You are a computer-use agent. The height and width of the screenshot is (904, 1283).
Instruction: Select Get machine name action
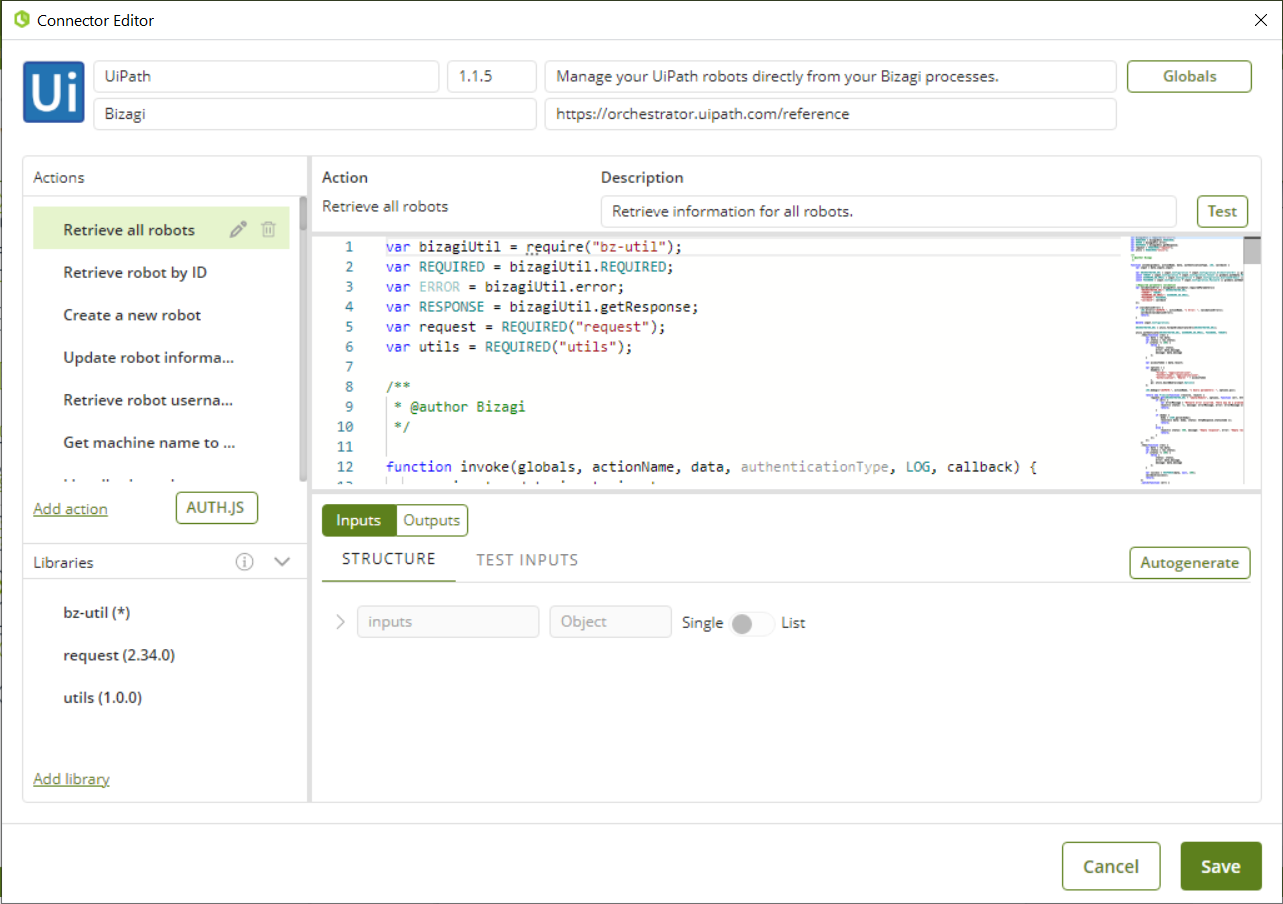(149, 442)
